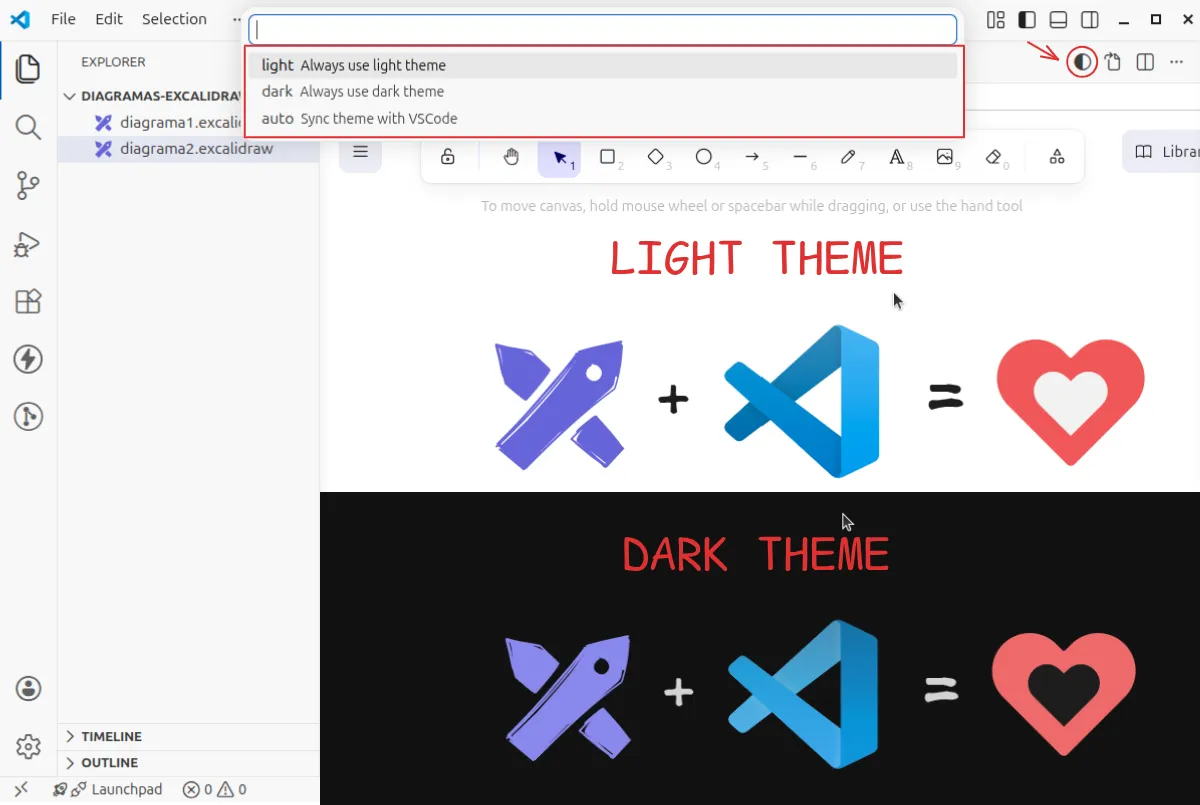Select the Pencil freedraw tool
Viewport: 1200px width, 805px height.
click(848, 157)
